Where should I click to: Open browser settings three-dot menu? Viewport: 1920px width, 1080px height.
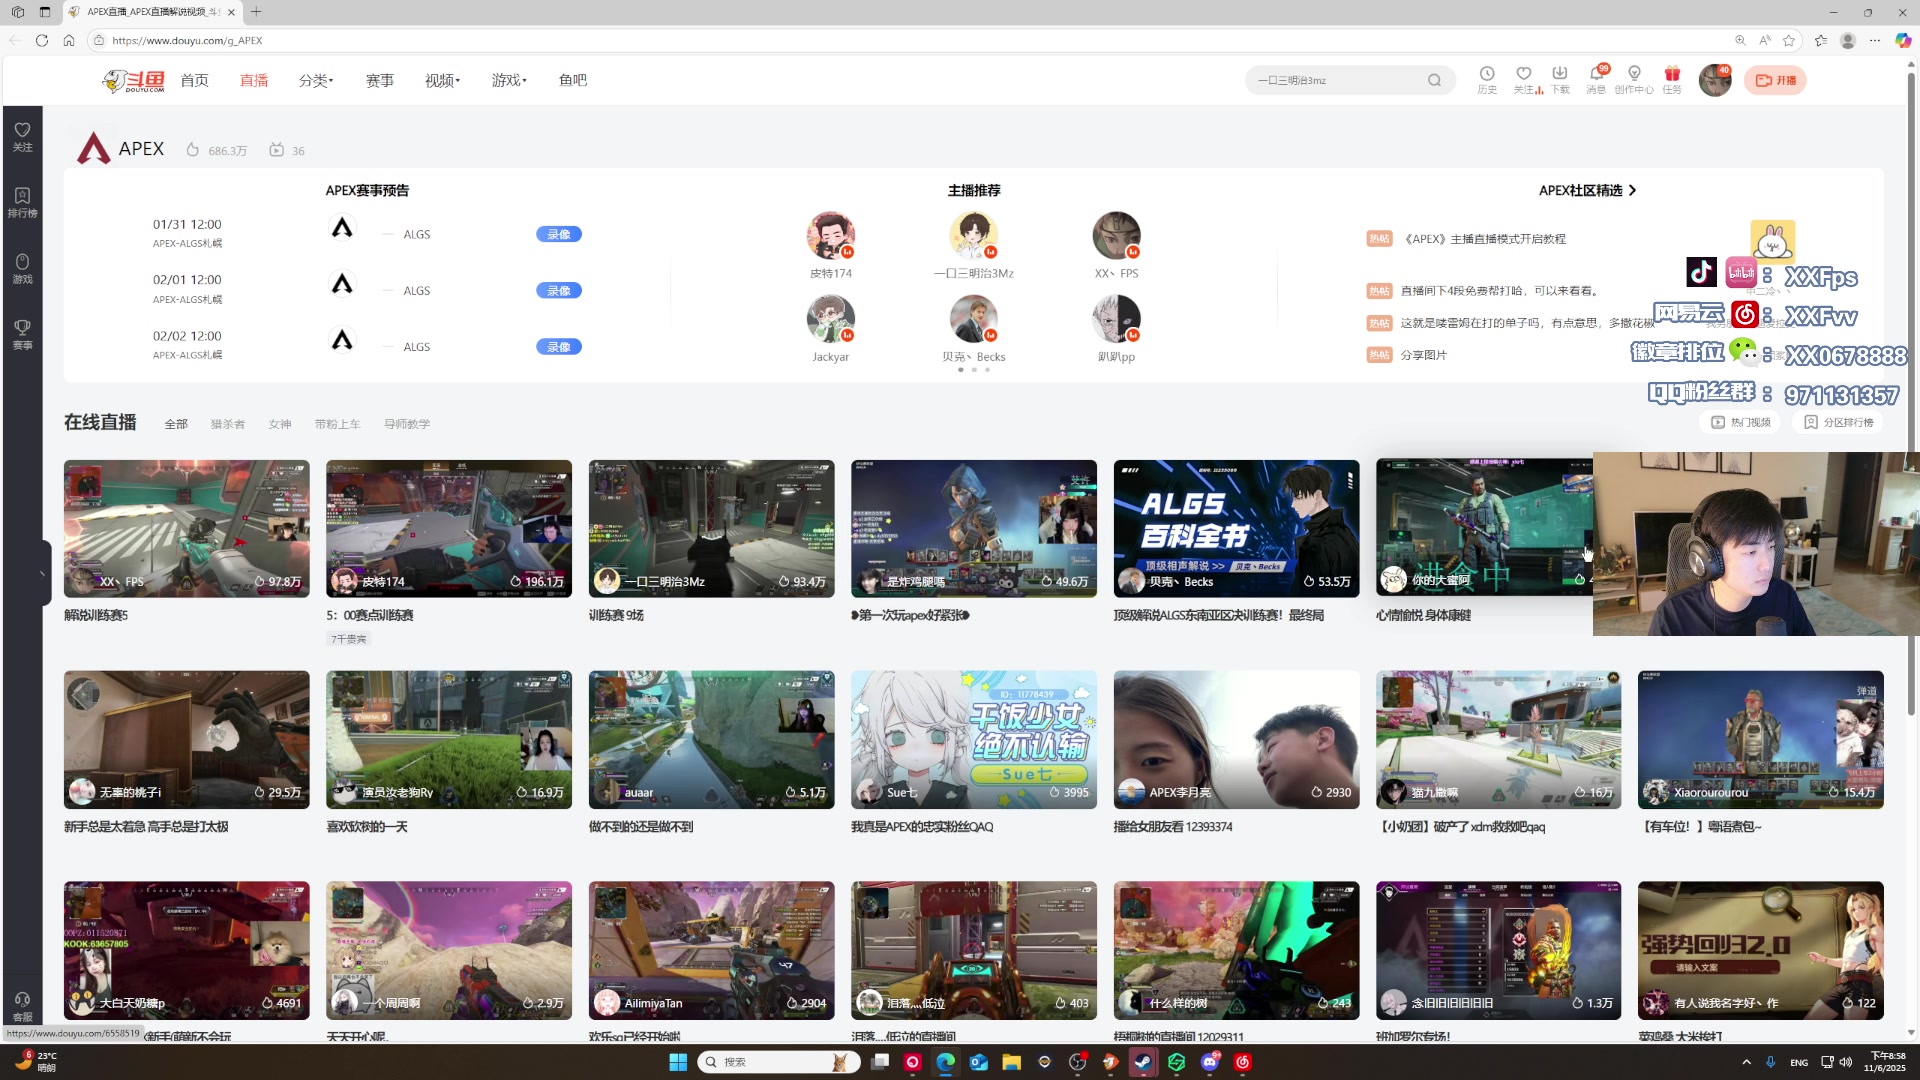tap(1875, 40)
